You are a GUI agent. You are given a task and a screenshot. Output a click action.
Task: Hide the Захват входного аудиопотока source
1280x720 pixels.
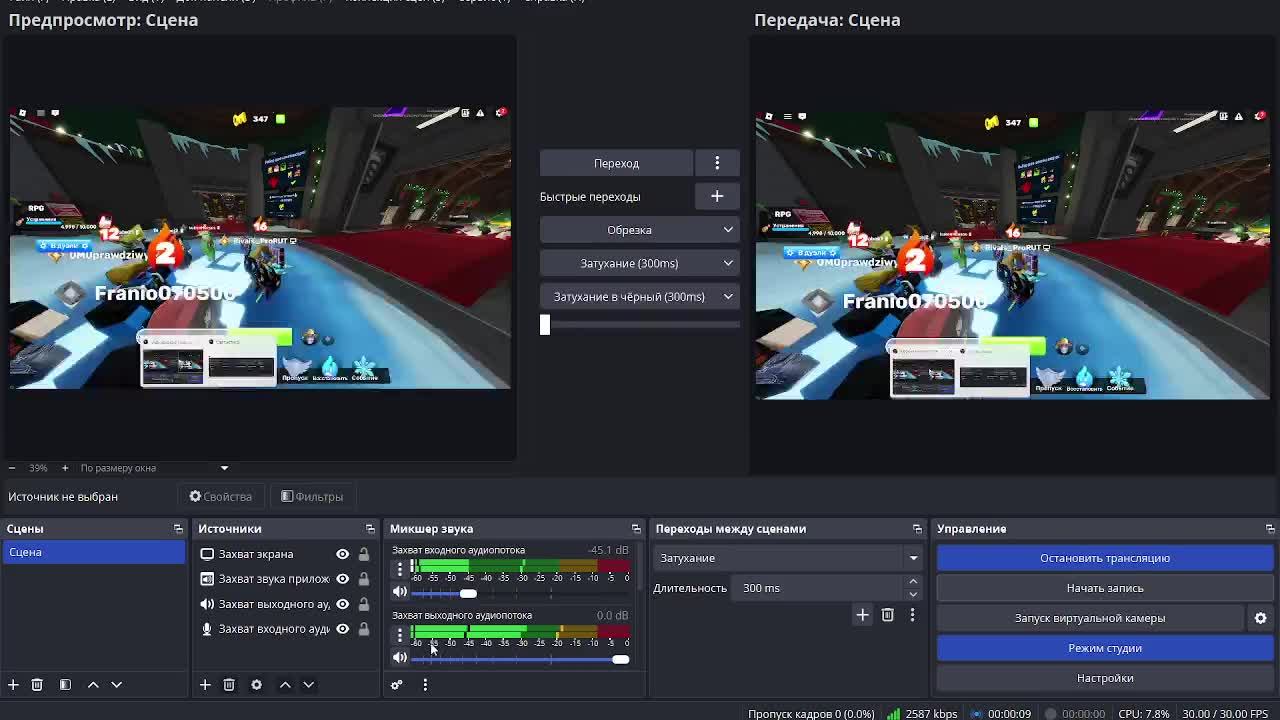point(342,629)
